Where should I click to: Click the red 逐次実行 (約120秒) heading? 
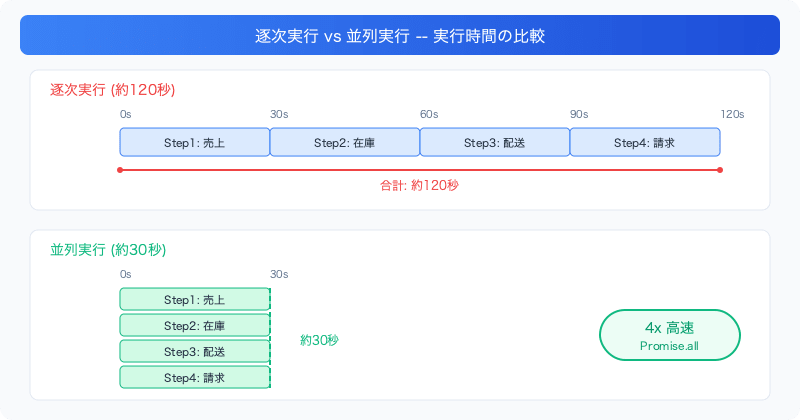tap(112, 90)
